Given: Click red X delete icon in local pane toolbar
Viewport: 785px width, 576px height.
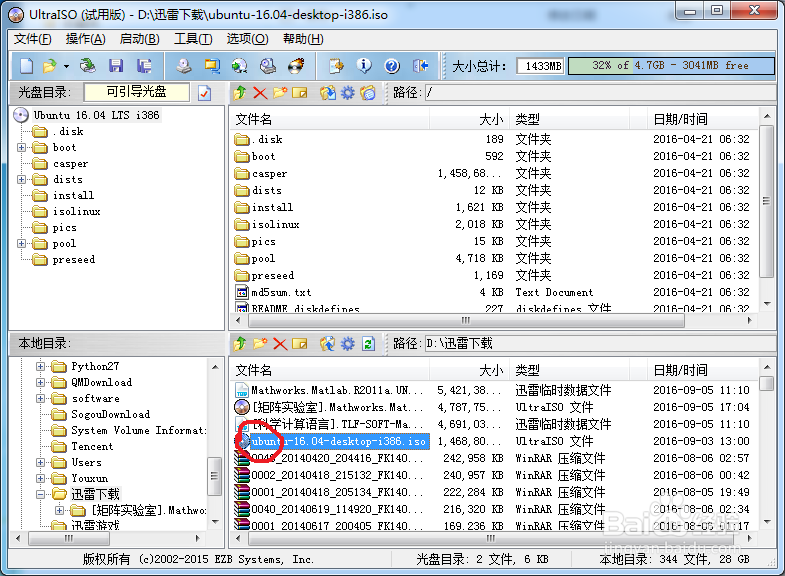Looking at the screenshot, I should point(280,344).
